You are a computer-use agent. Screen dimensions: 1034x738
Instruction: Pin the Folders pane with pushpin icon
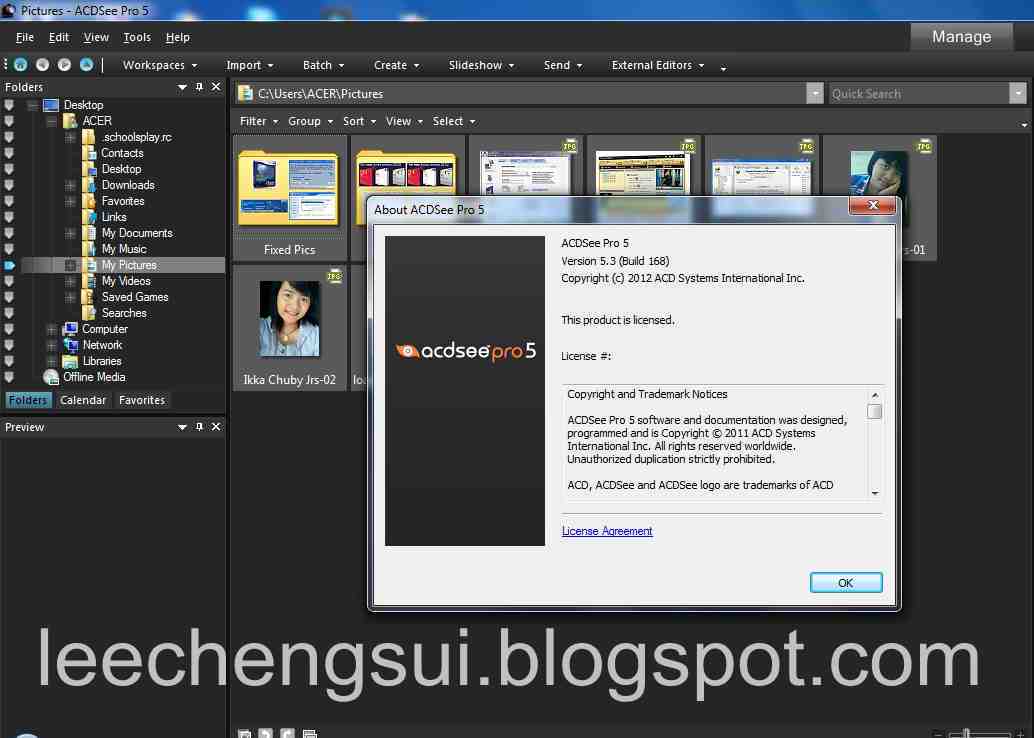point(199,87)
